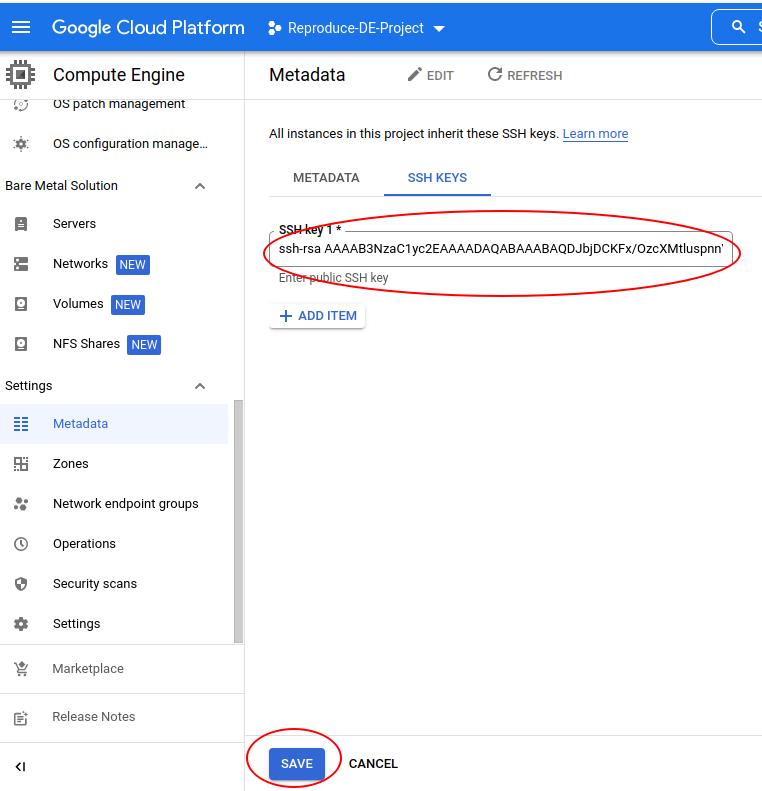This screenshot has width=762, height=791.
Task: Click the Refresh circular arrow icon
Action: click(495, 75)
